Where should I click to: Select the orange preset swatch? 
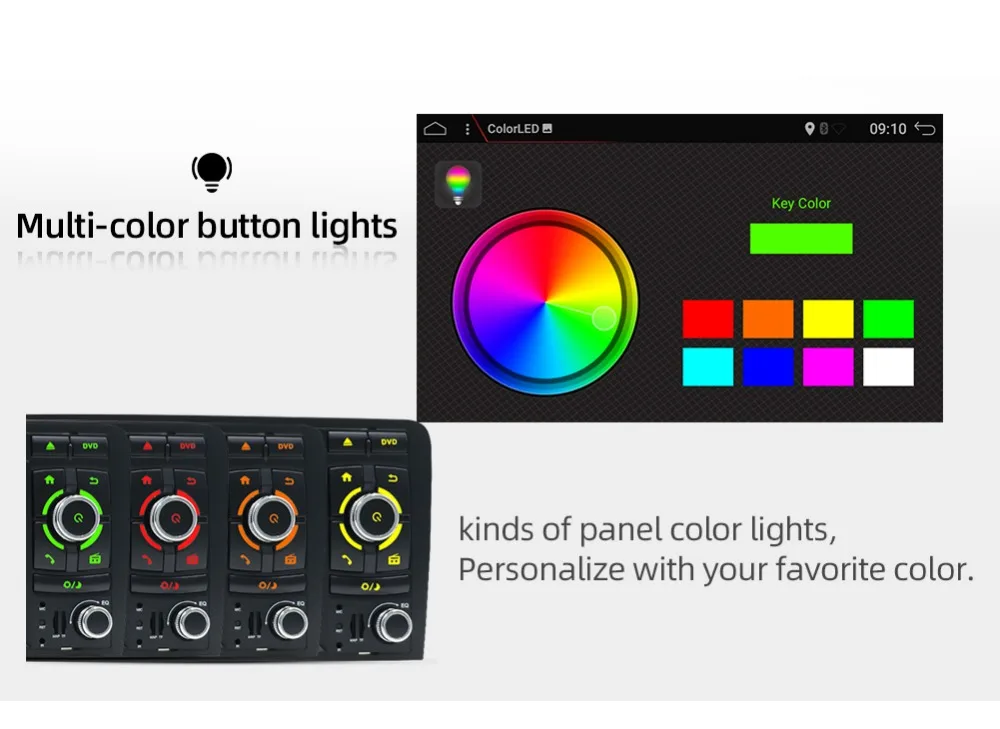(x=768, y=319)
